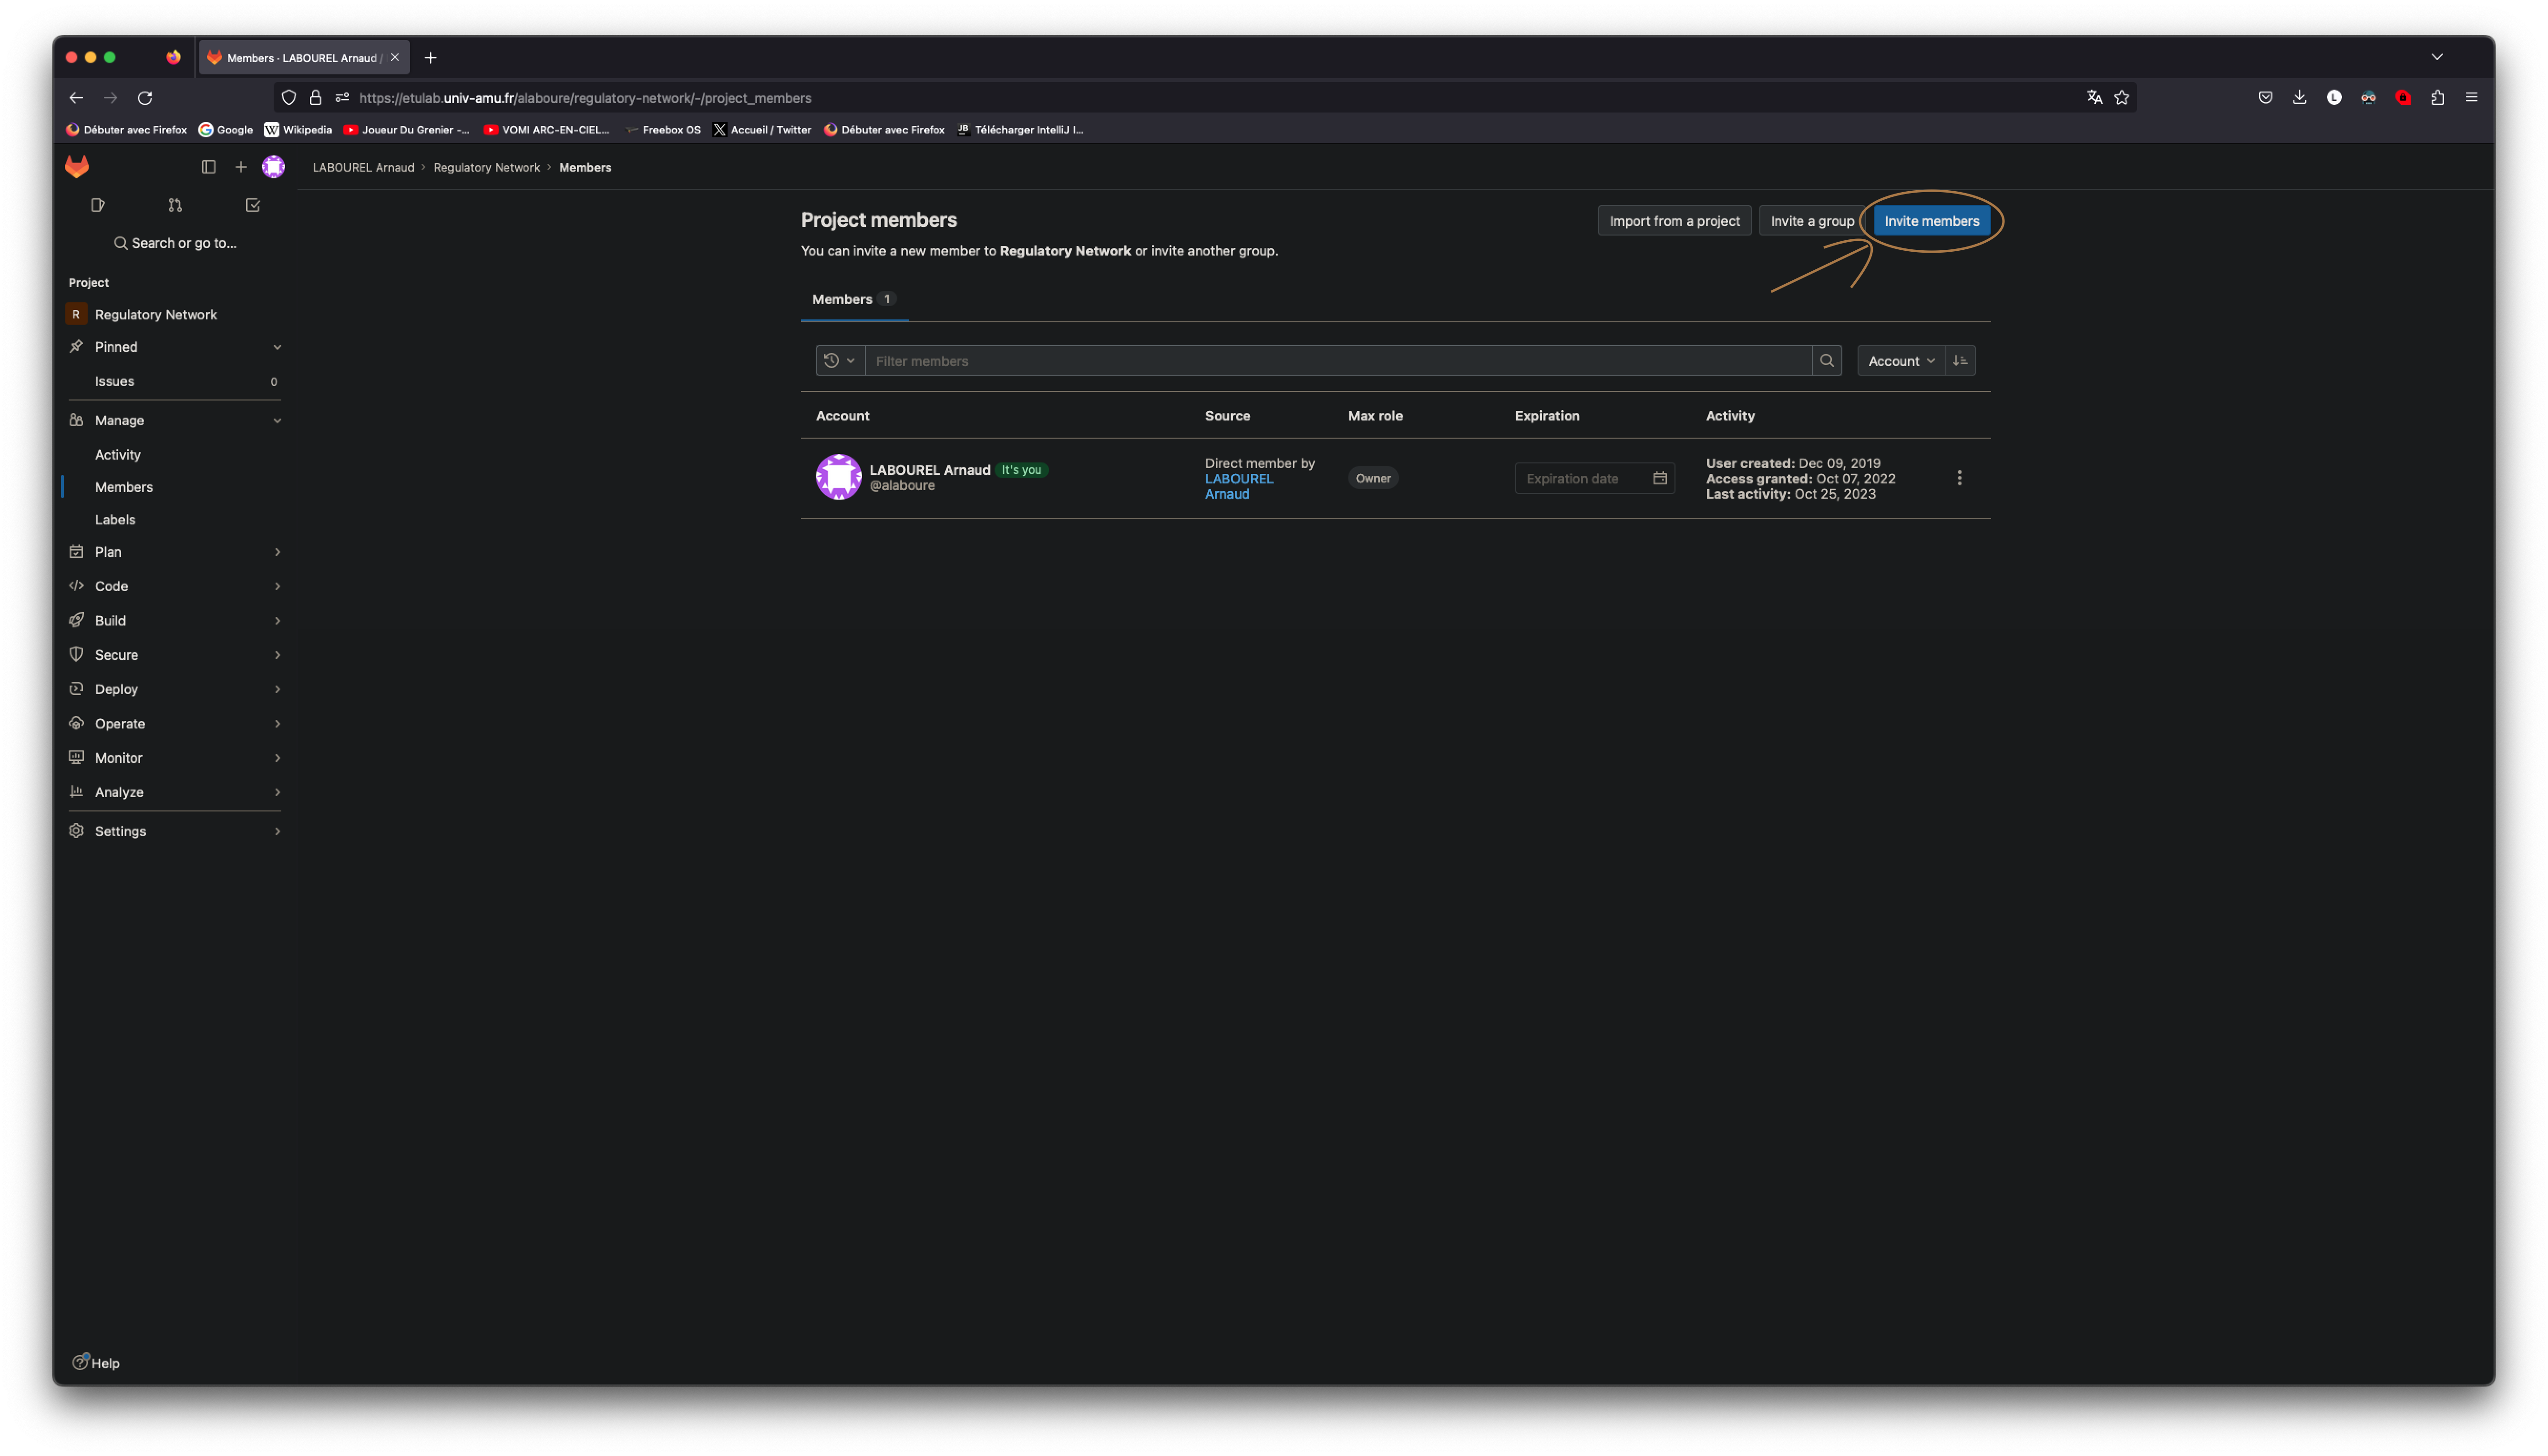Viewport: 2548px width, 1456px height.
Task: Open Labels under Manage
Action: tap(176, 519)
